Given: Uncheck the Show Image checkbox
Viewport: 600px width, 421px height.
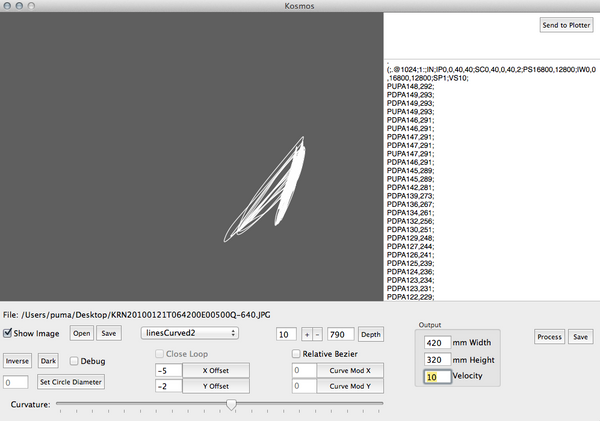Looking at the screenshot, I should (7, 333).
